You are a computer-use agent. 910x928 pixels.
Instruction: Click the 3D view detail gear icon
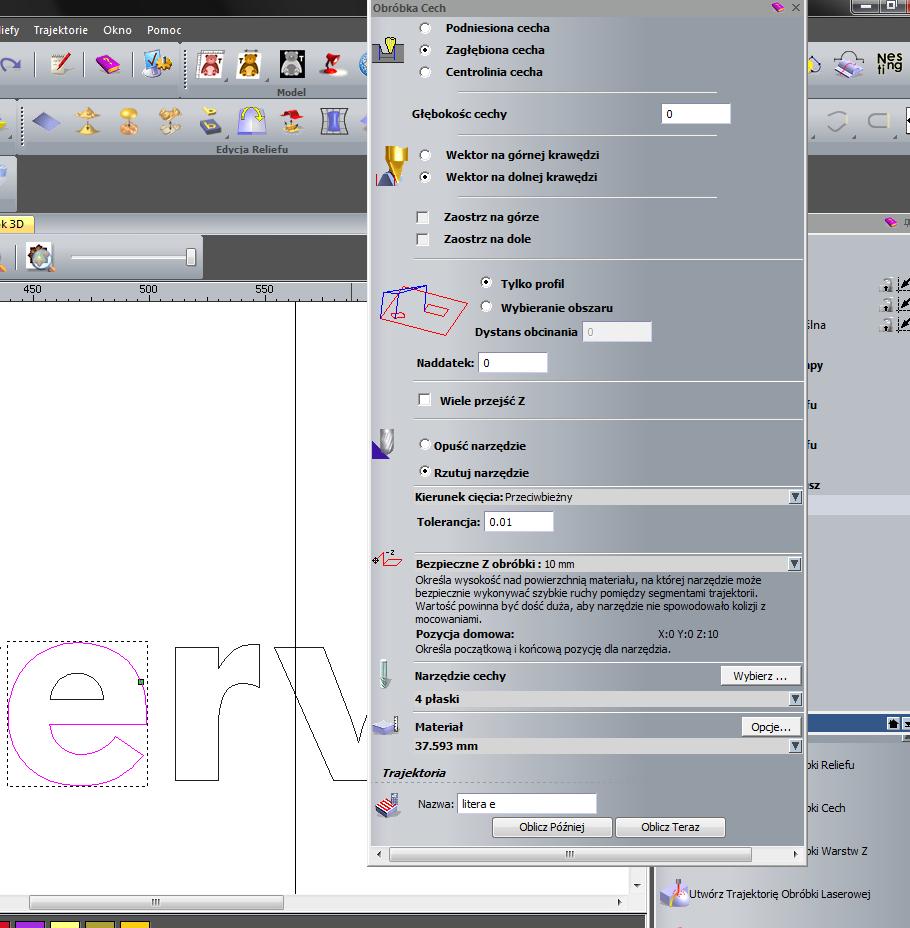[40, 257]
